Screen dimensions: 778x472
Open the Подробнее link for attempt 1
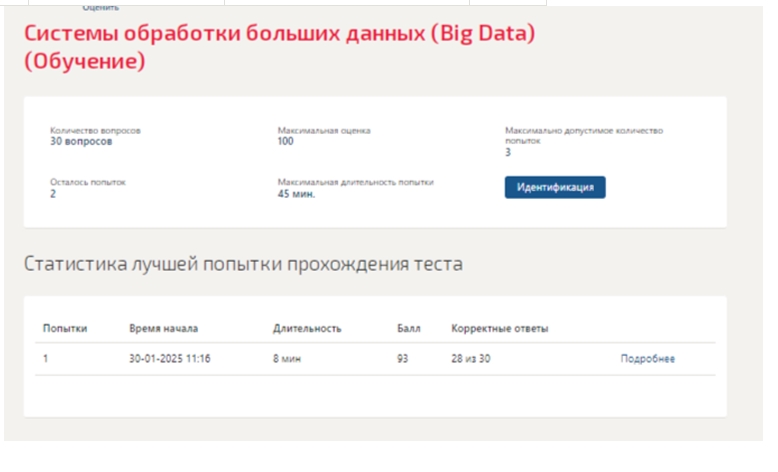click(647, 358)
